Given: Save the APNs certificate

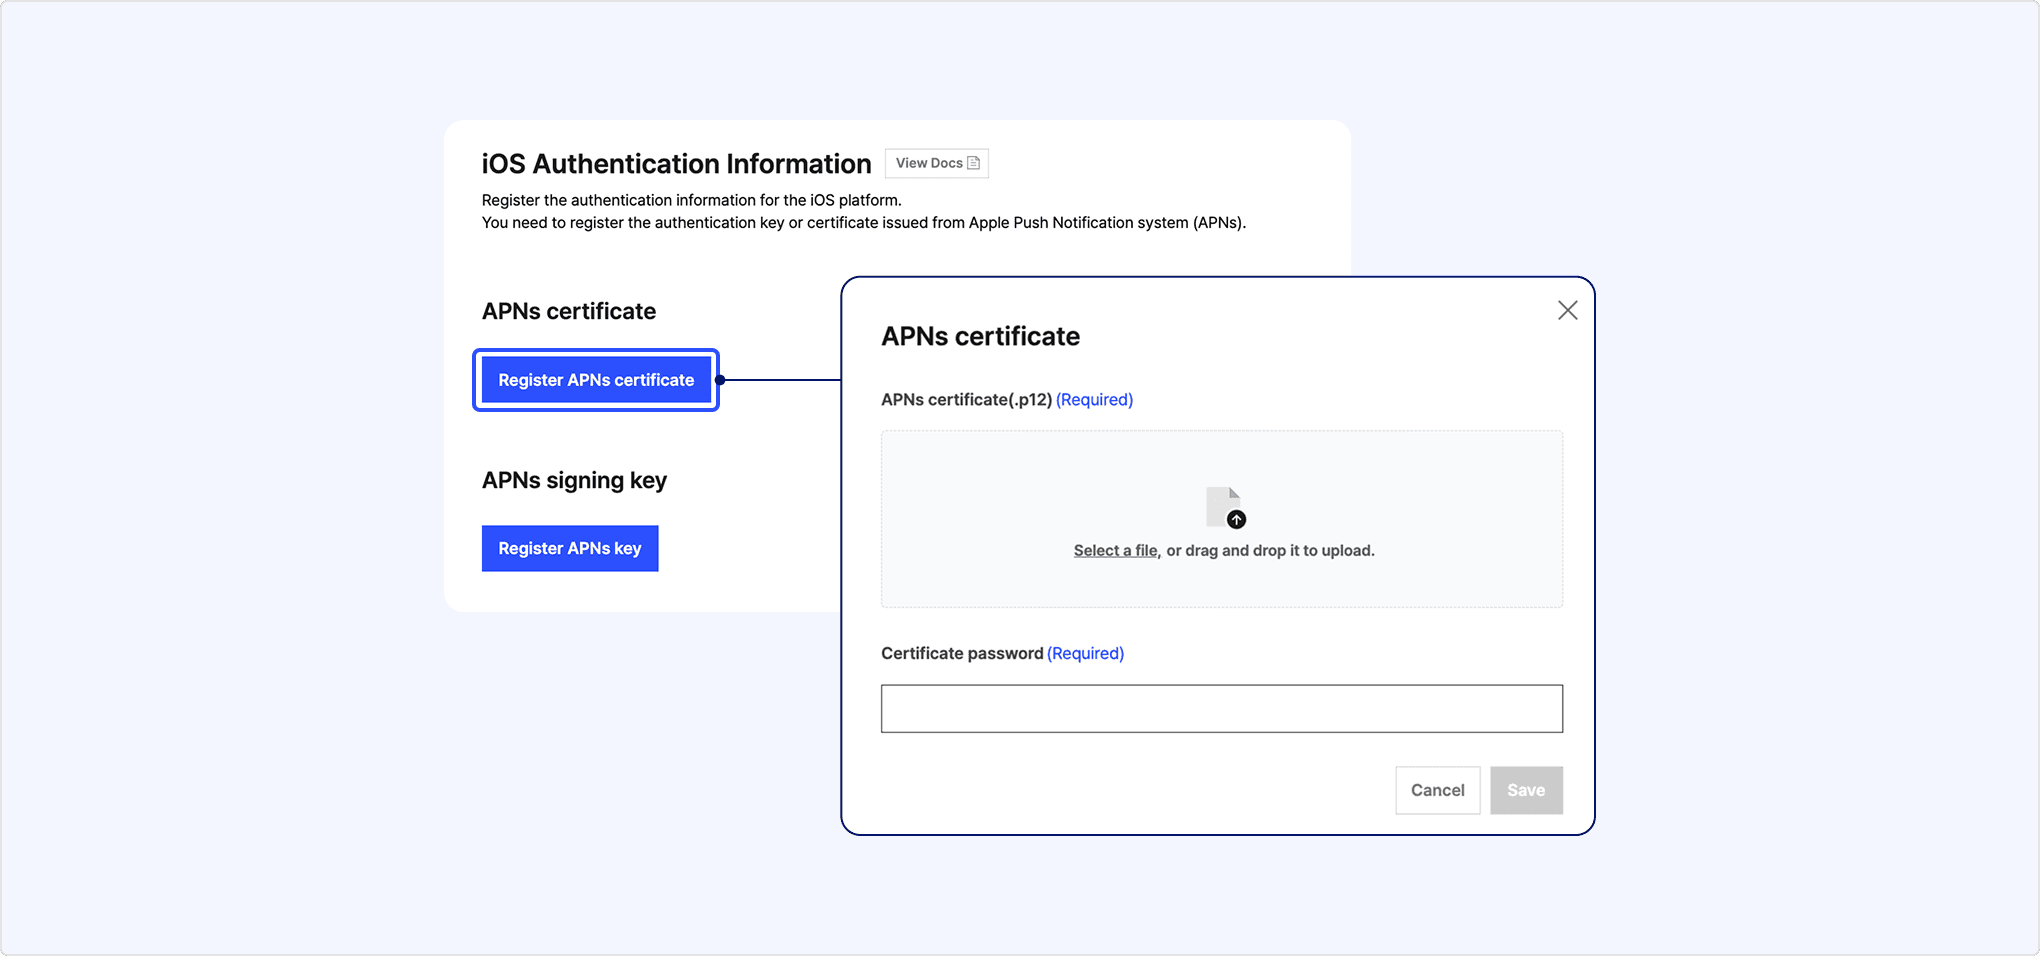Looking at the screenshot, I should [x=1525, y=790].
